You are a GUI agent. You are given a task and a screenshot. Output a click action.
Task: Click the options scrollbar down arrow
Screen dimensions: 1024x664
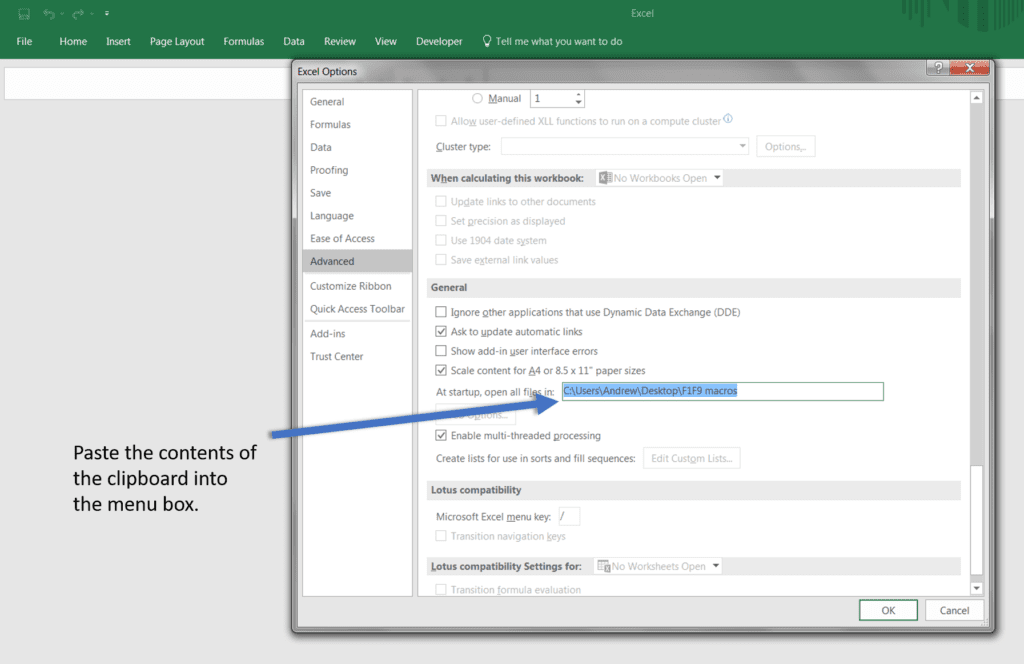(x=976, y=588)
